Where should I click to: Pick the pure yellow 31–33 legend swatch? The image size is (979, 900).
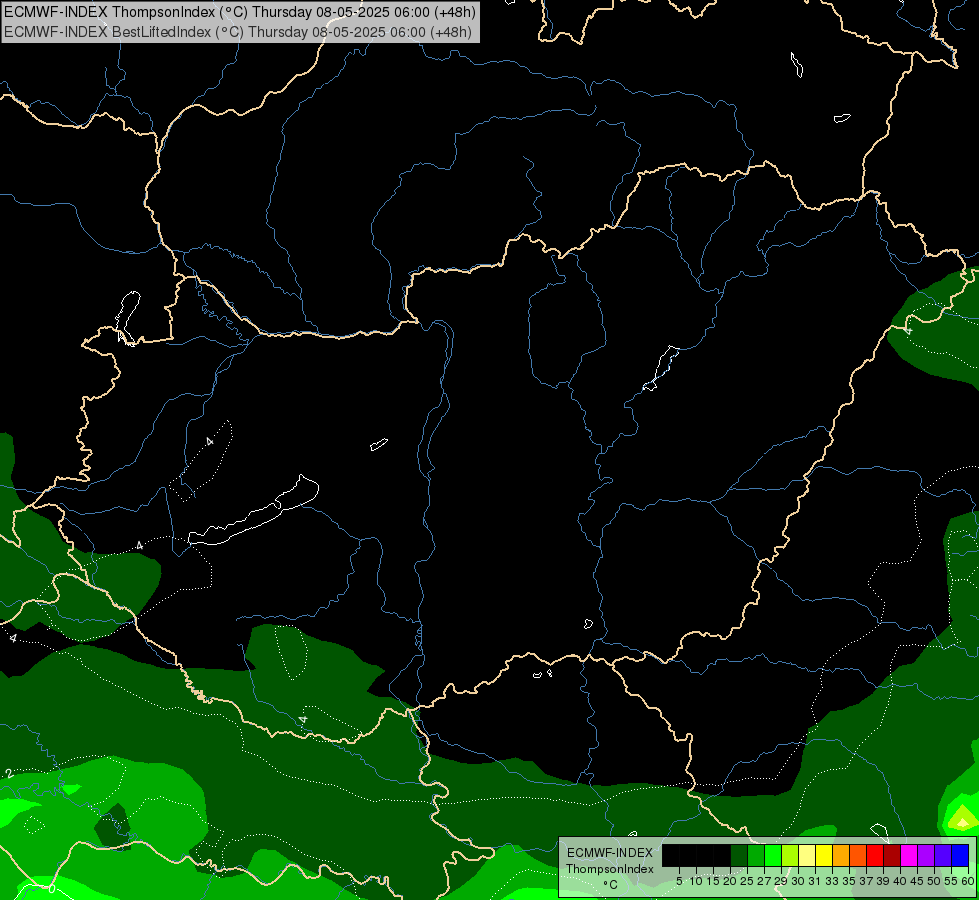pos(824,855)
